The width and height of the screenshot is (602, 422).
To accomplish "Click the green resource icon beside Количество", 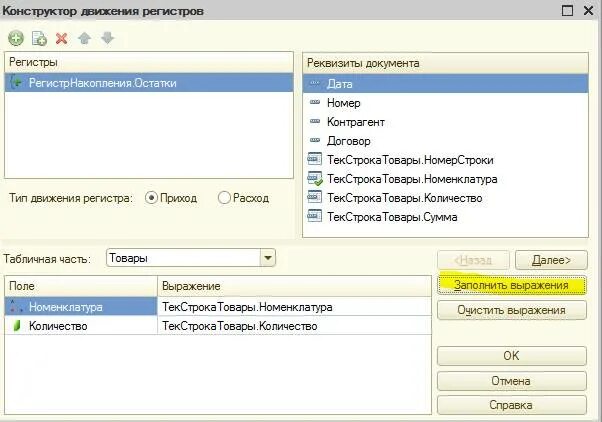I will (17, 326).
